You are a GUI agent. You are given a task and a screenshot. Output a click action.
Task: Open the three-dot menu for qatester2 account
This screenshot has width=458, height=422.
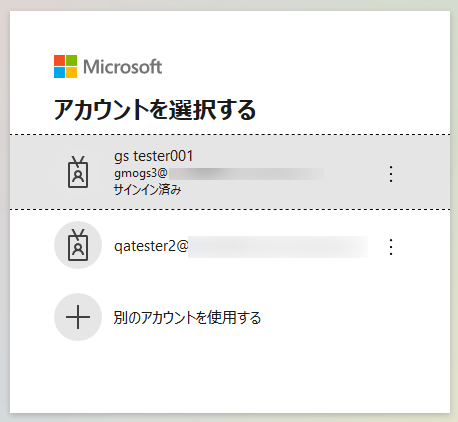coord(391,247)
